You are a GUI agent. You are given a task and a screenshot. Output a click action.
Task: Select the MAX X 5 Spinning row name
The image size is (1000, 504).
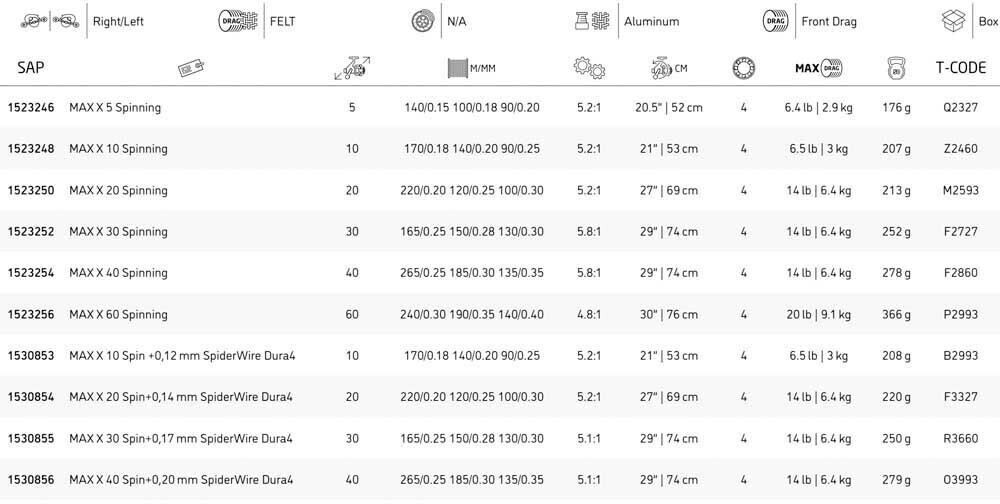point(114,107)
